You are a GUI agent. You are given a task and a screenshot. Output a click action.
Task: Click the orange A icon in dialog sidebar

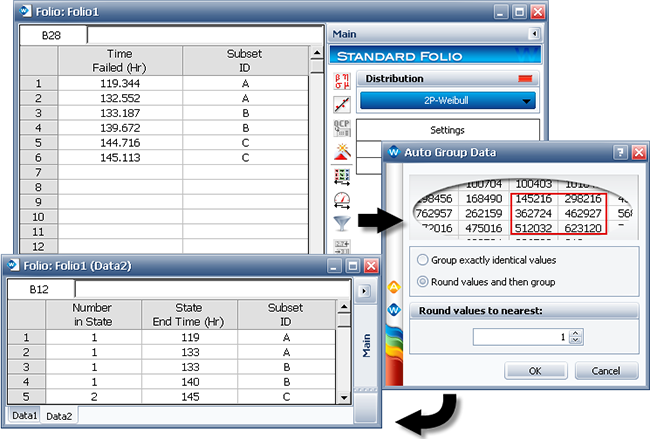(x=394, y=286)
